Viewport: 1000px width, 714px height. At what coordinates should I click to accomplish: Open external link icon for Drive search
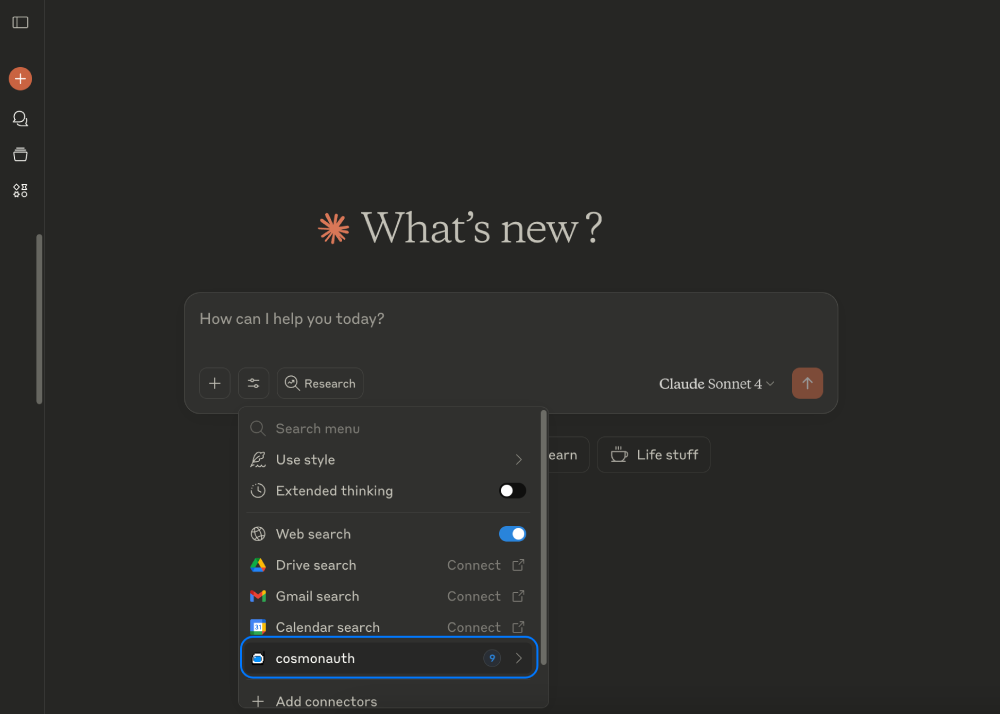[518, 565]
